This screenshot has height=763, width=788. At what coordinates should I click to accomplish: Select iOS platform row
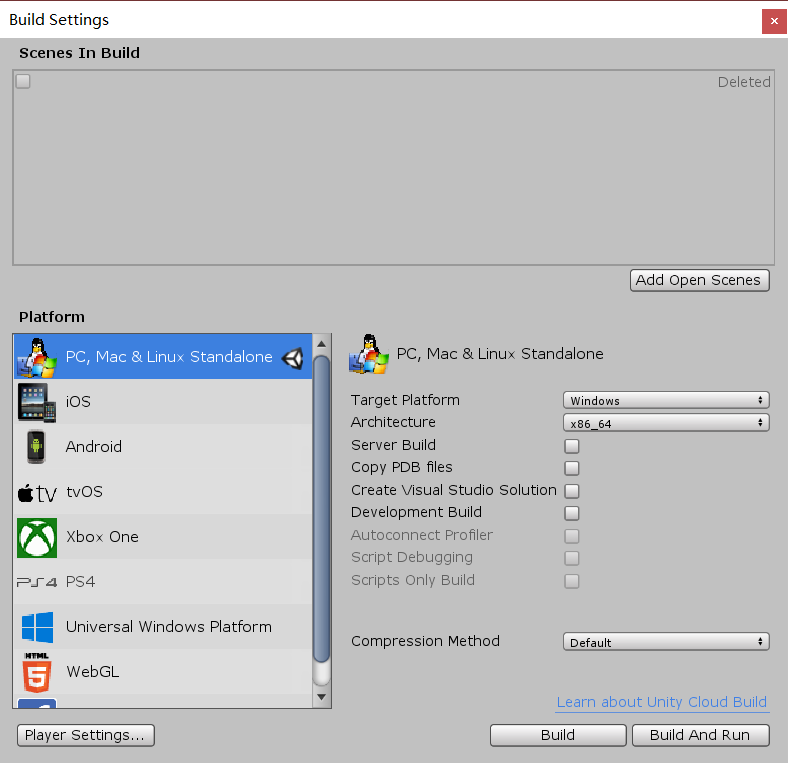[x=163, y=402]
